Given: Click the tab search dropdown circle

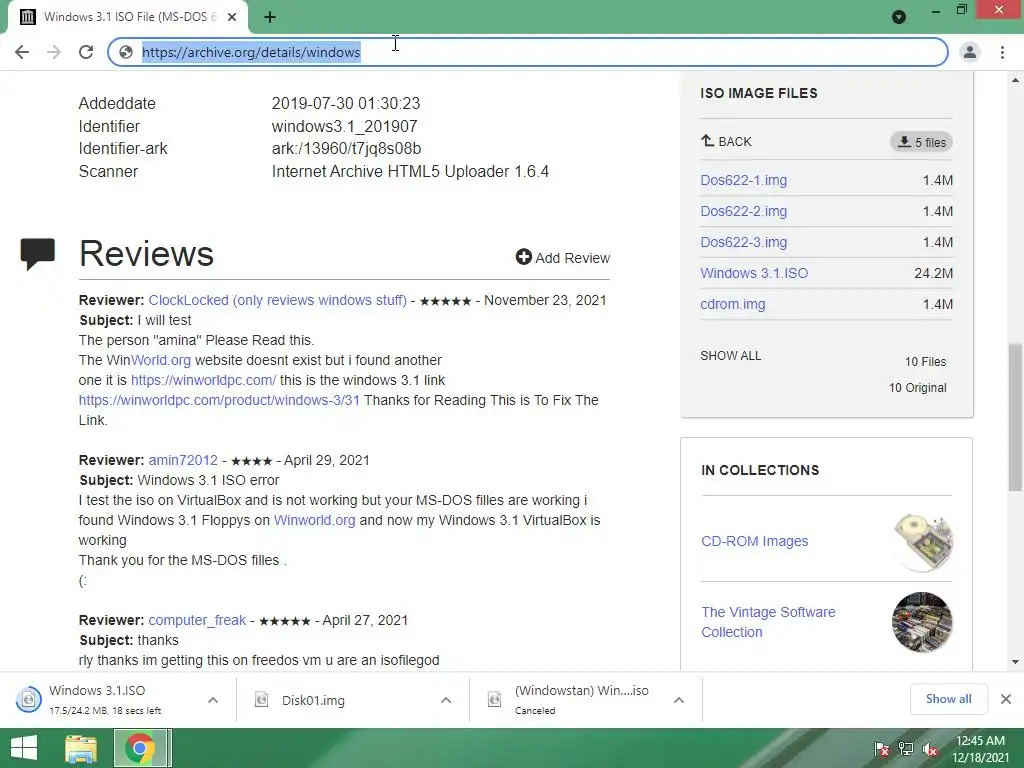Looking at the screenshot, I should (x=899, y=17).
